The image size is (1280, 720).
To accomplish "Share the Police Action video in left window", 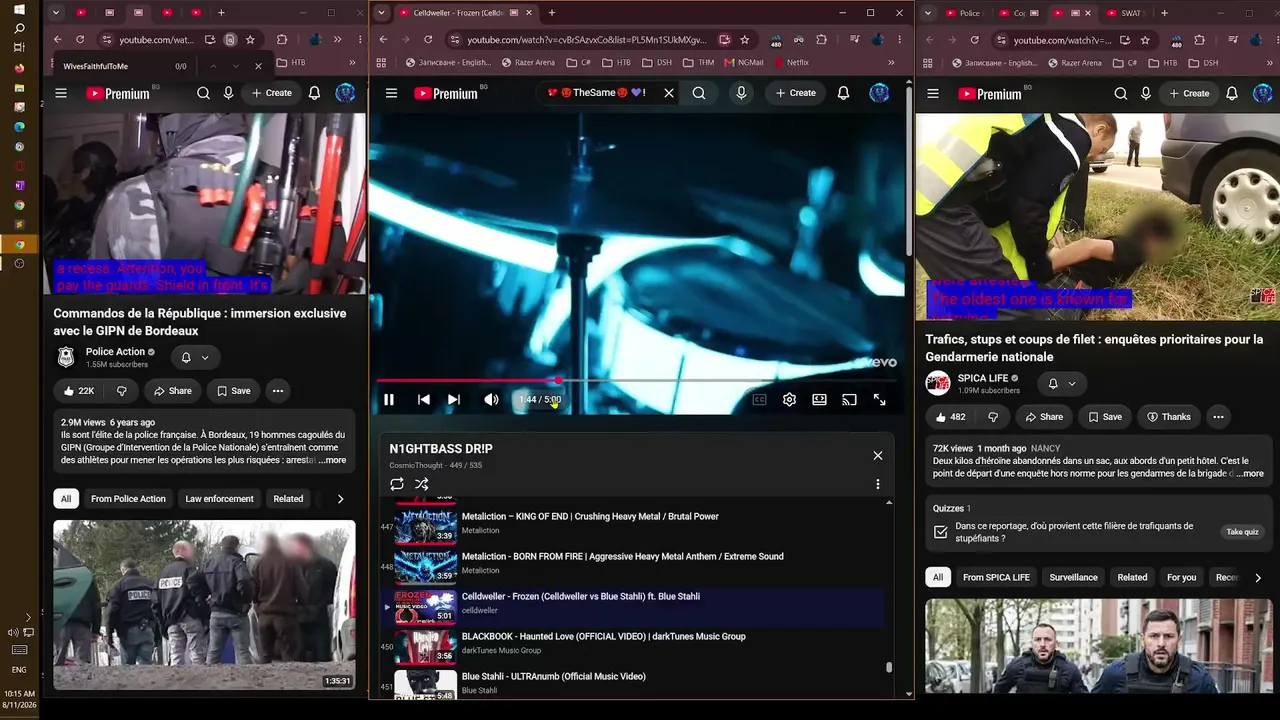I will (172, 391).
